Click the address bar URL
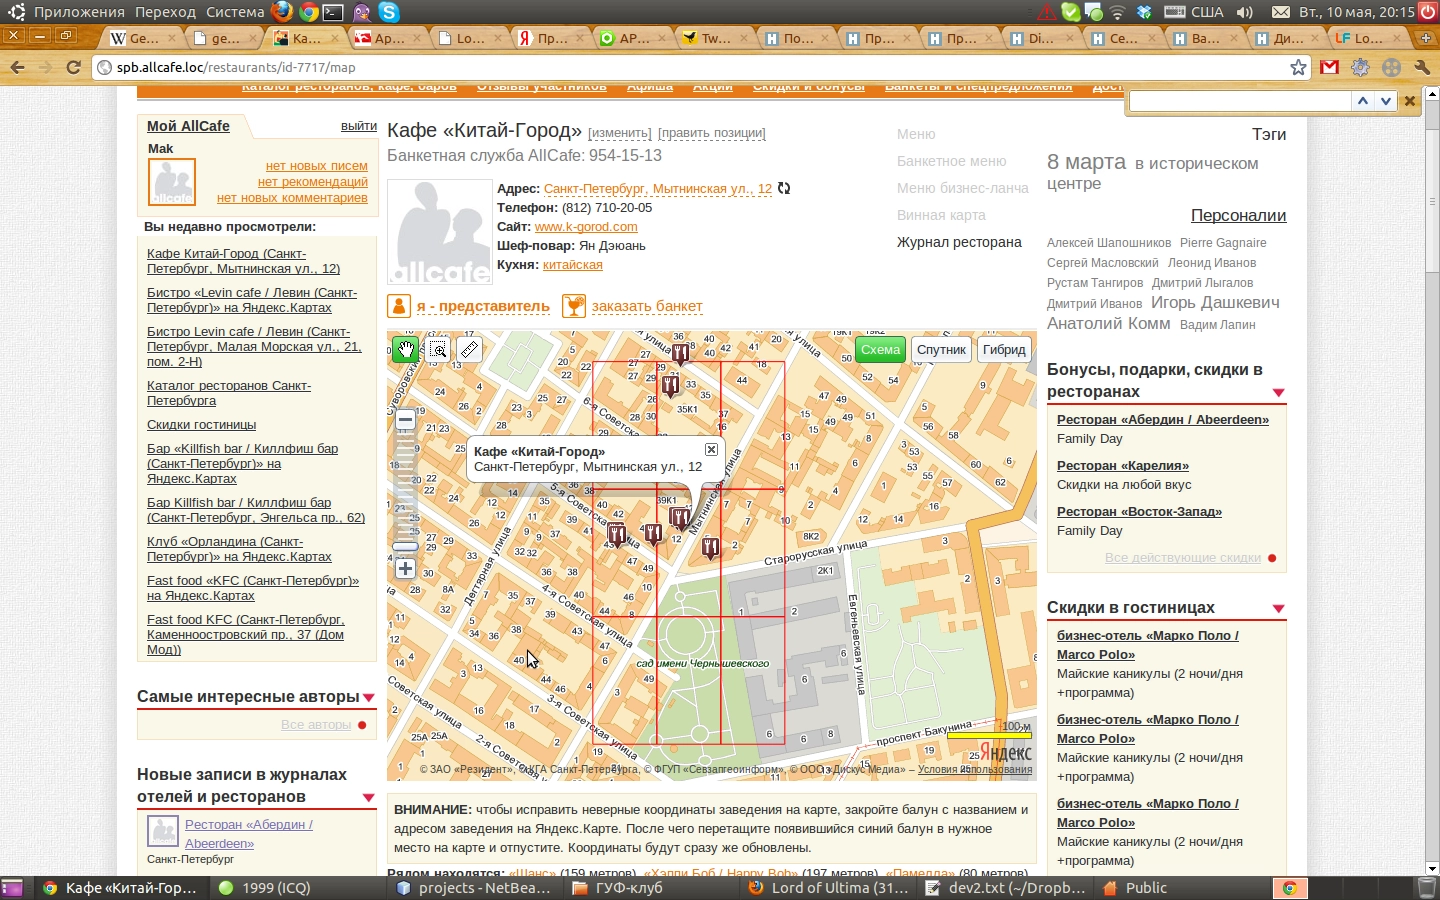This screenshot has height=900, width=1440. (x=236, y=67)
